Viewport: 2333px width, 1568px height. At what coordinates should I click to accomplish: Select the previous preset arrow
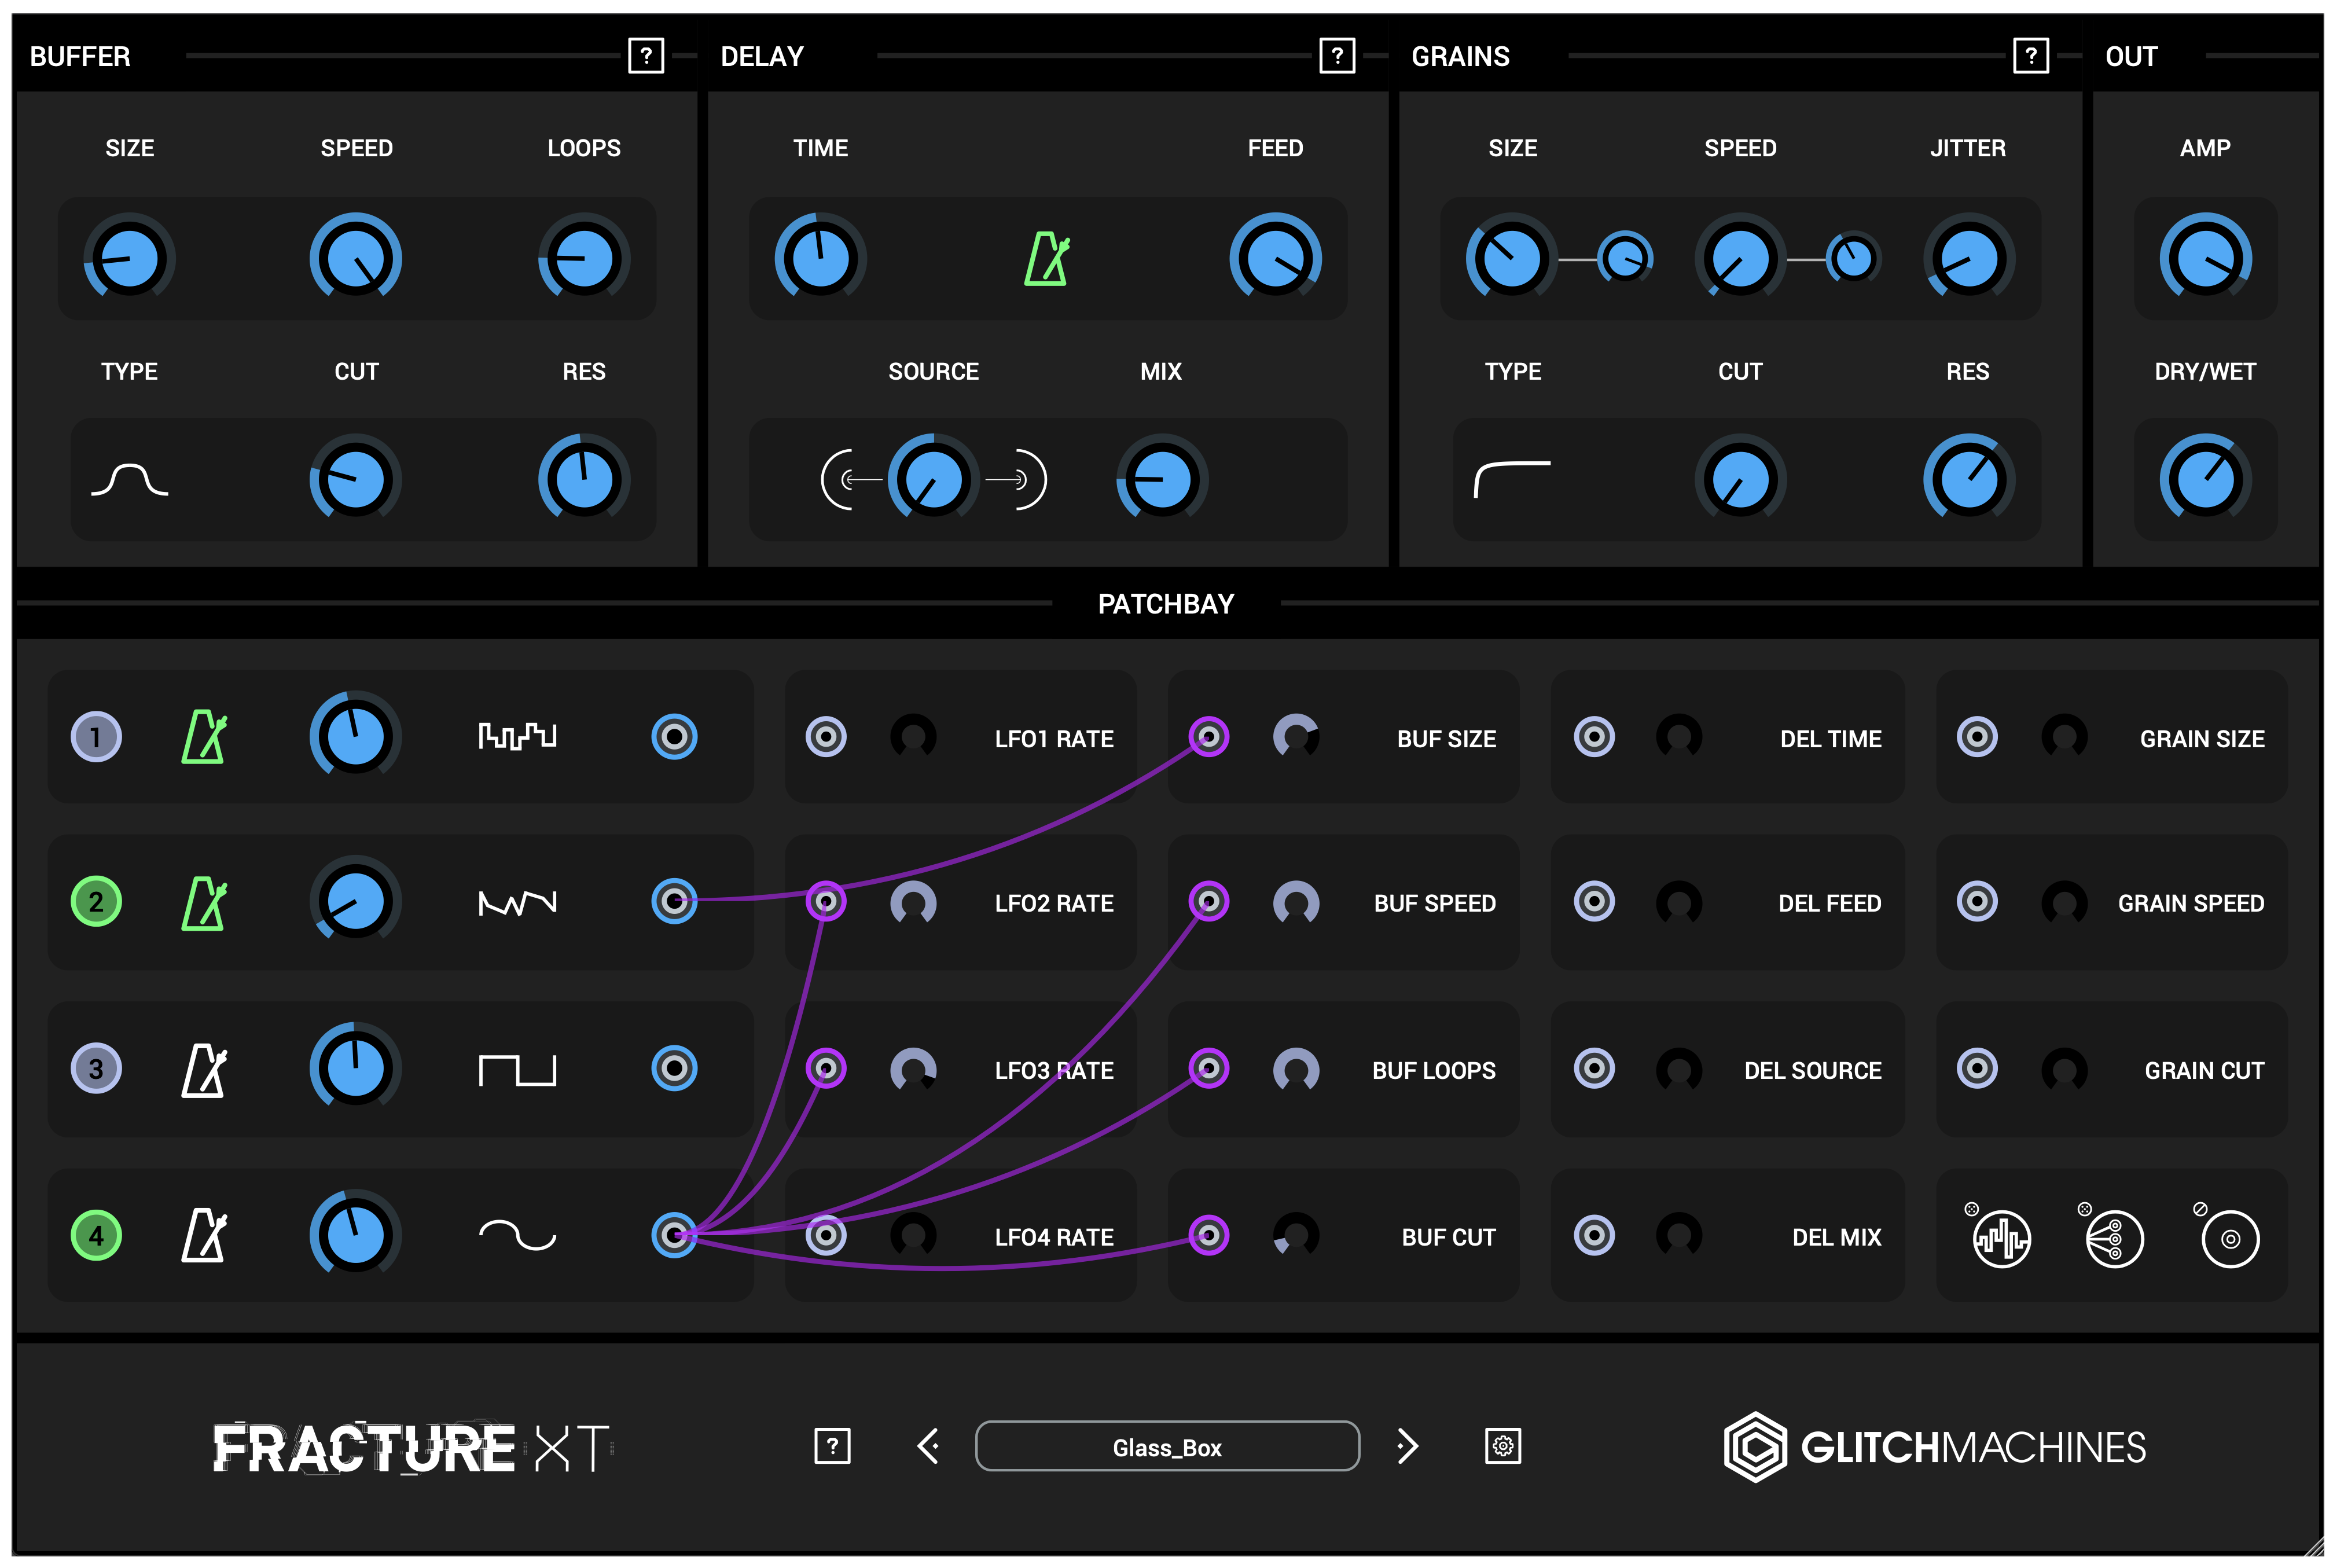click(928, 1446)
